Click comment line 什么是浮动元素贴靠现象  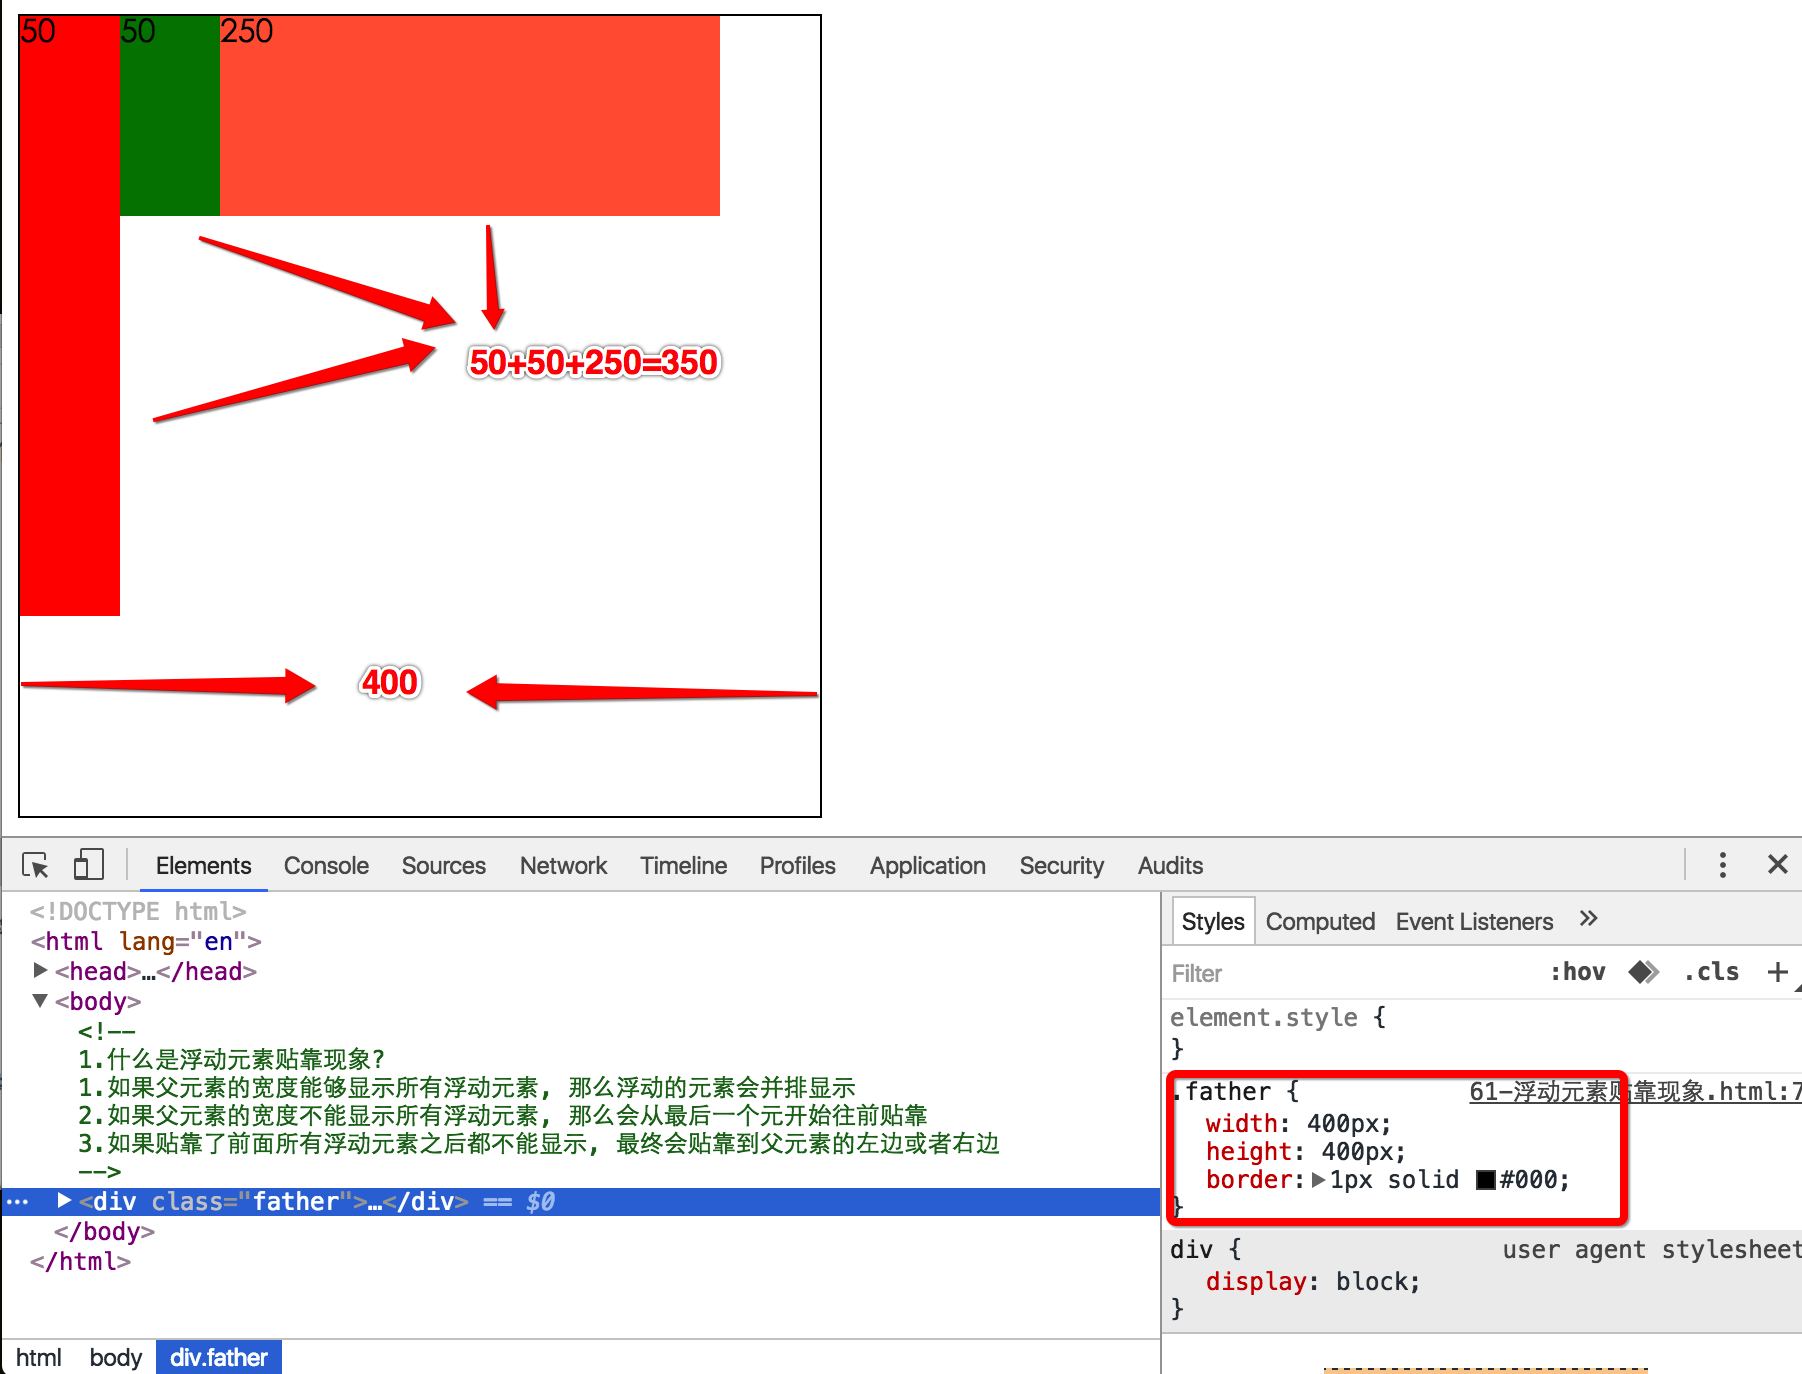tap(232, 1059)
